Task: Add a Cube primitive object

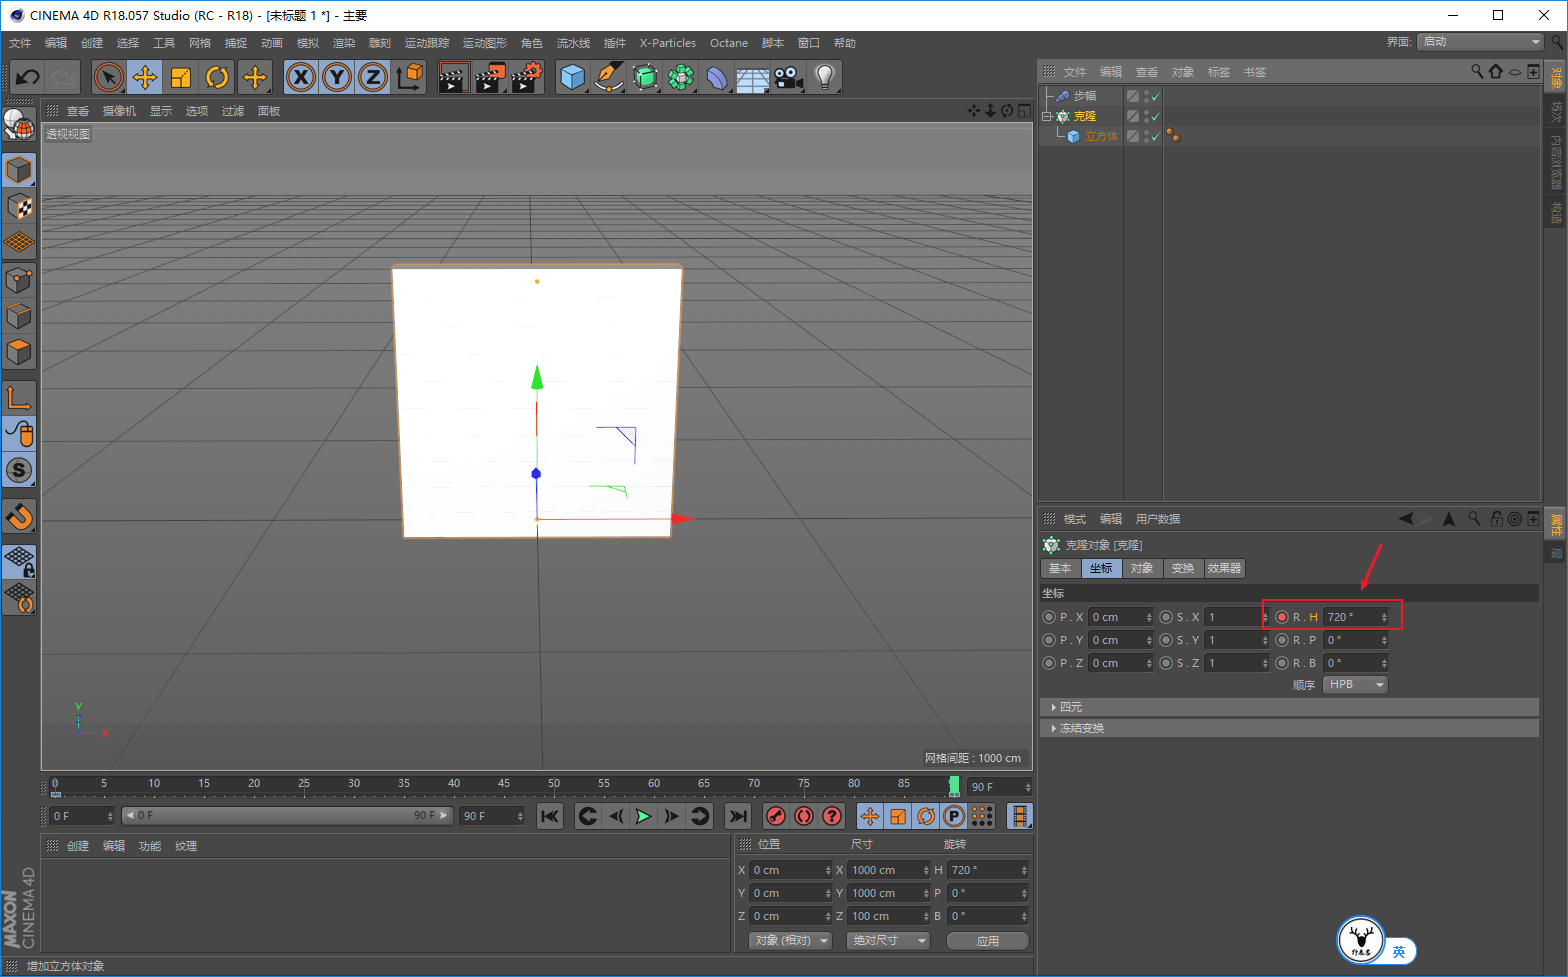Action: click(573, 77)
